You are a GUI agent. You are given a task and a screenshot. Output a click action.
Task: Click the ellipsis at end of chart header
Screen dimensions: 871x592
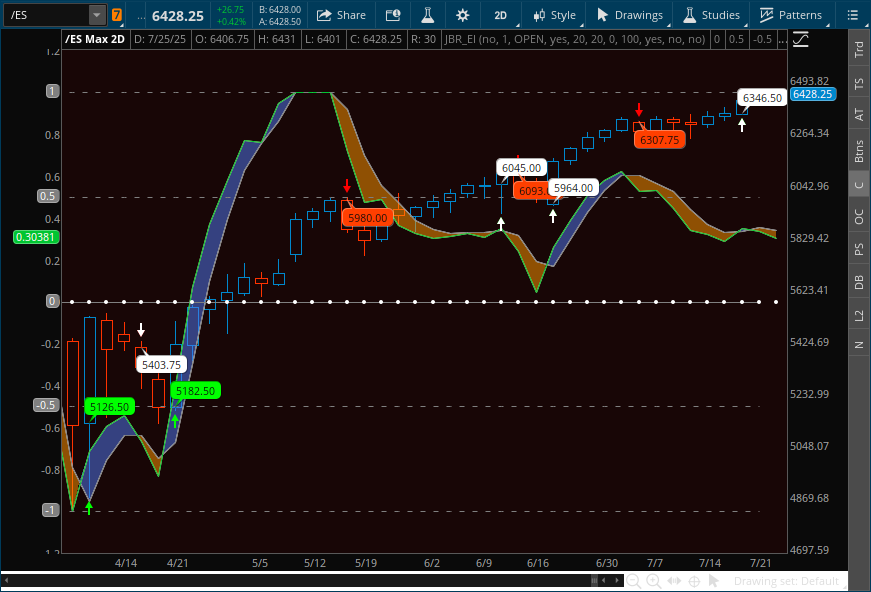782,39
